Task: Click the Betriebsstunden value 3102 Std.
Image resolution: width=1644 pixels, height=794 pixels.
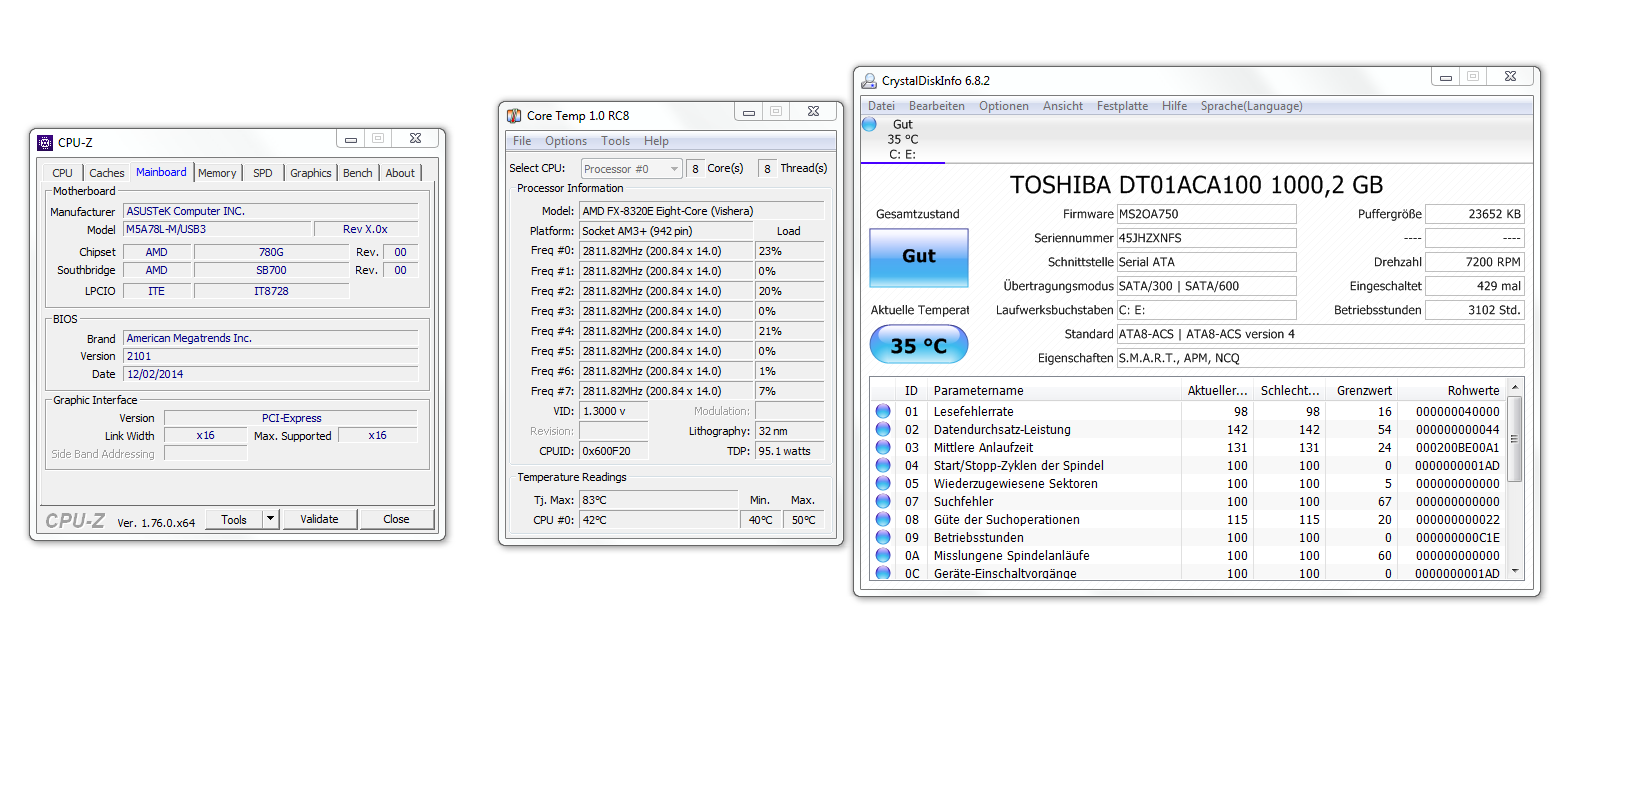Action: 1474,310
